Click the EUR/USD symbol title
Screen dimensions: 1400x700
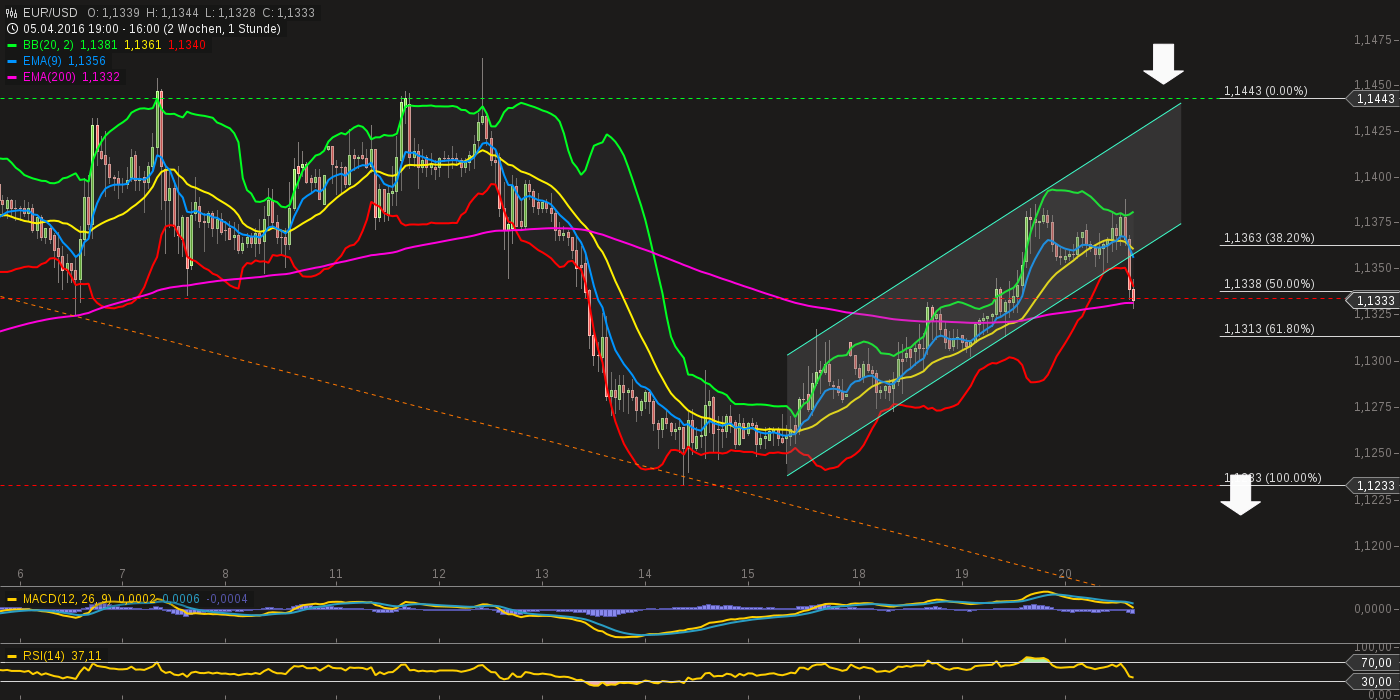pos(50,13)
